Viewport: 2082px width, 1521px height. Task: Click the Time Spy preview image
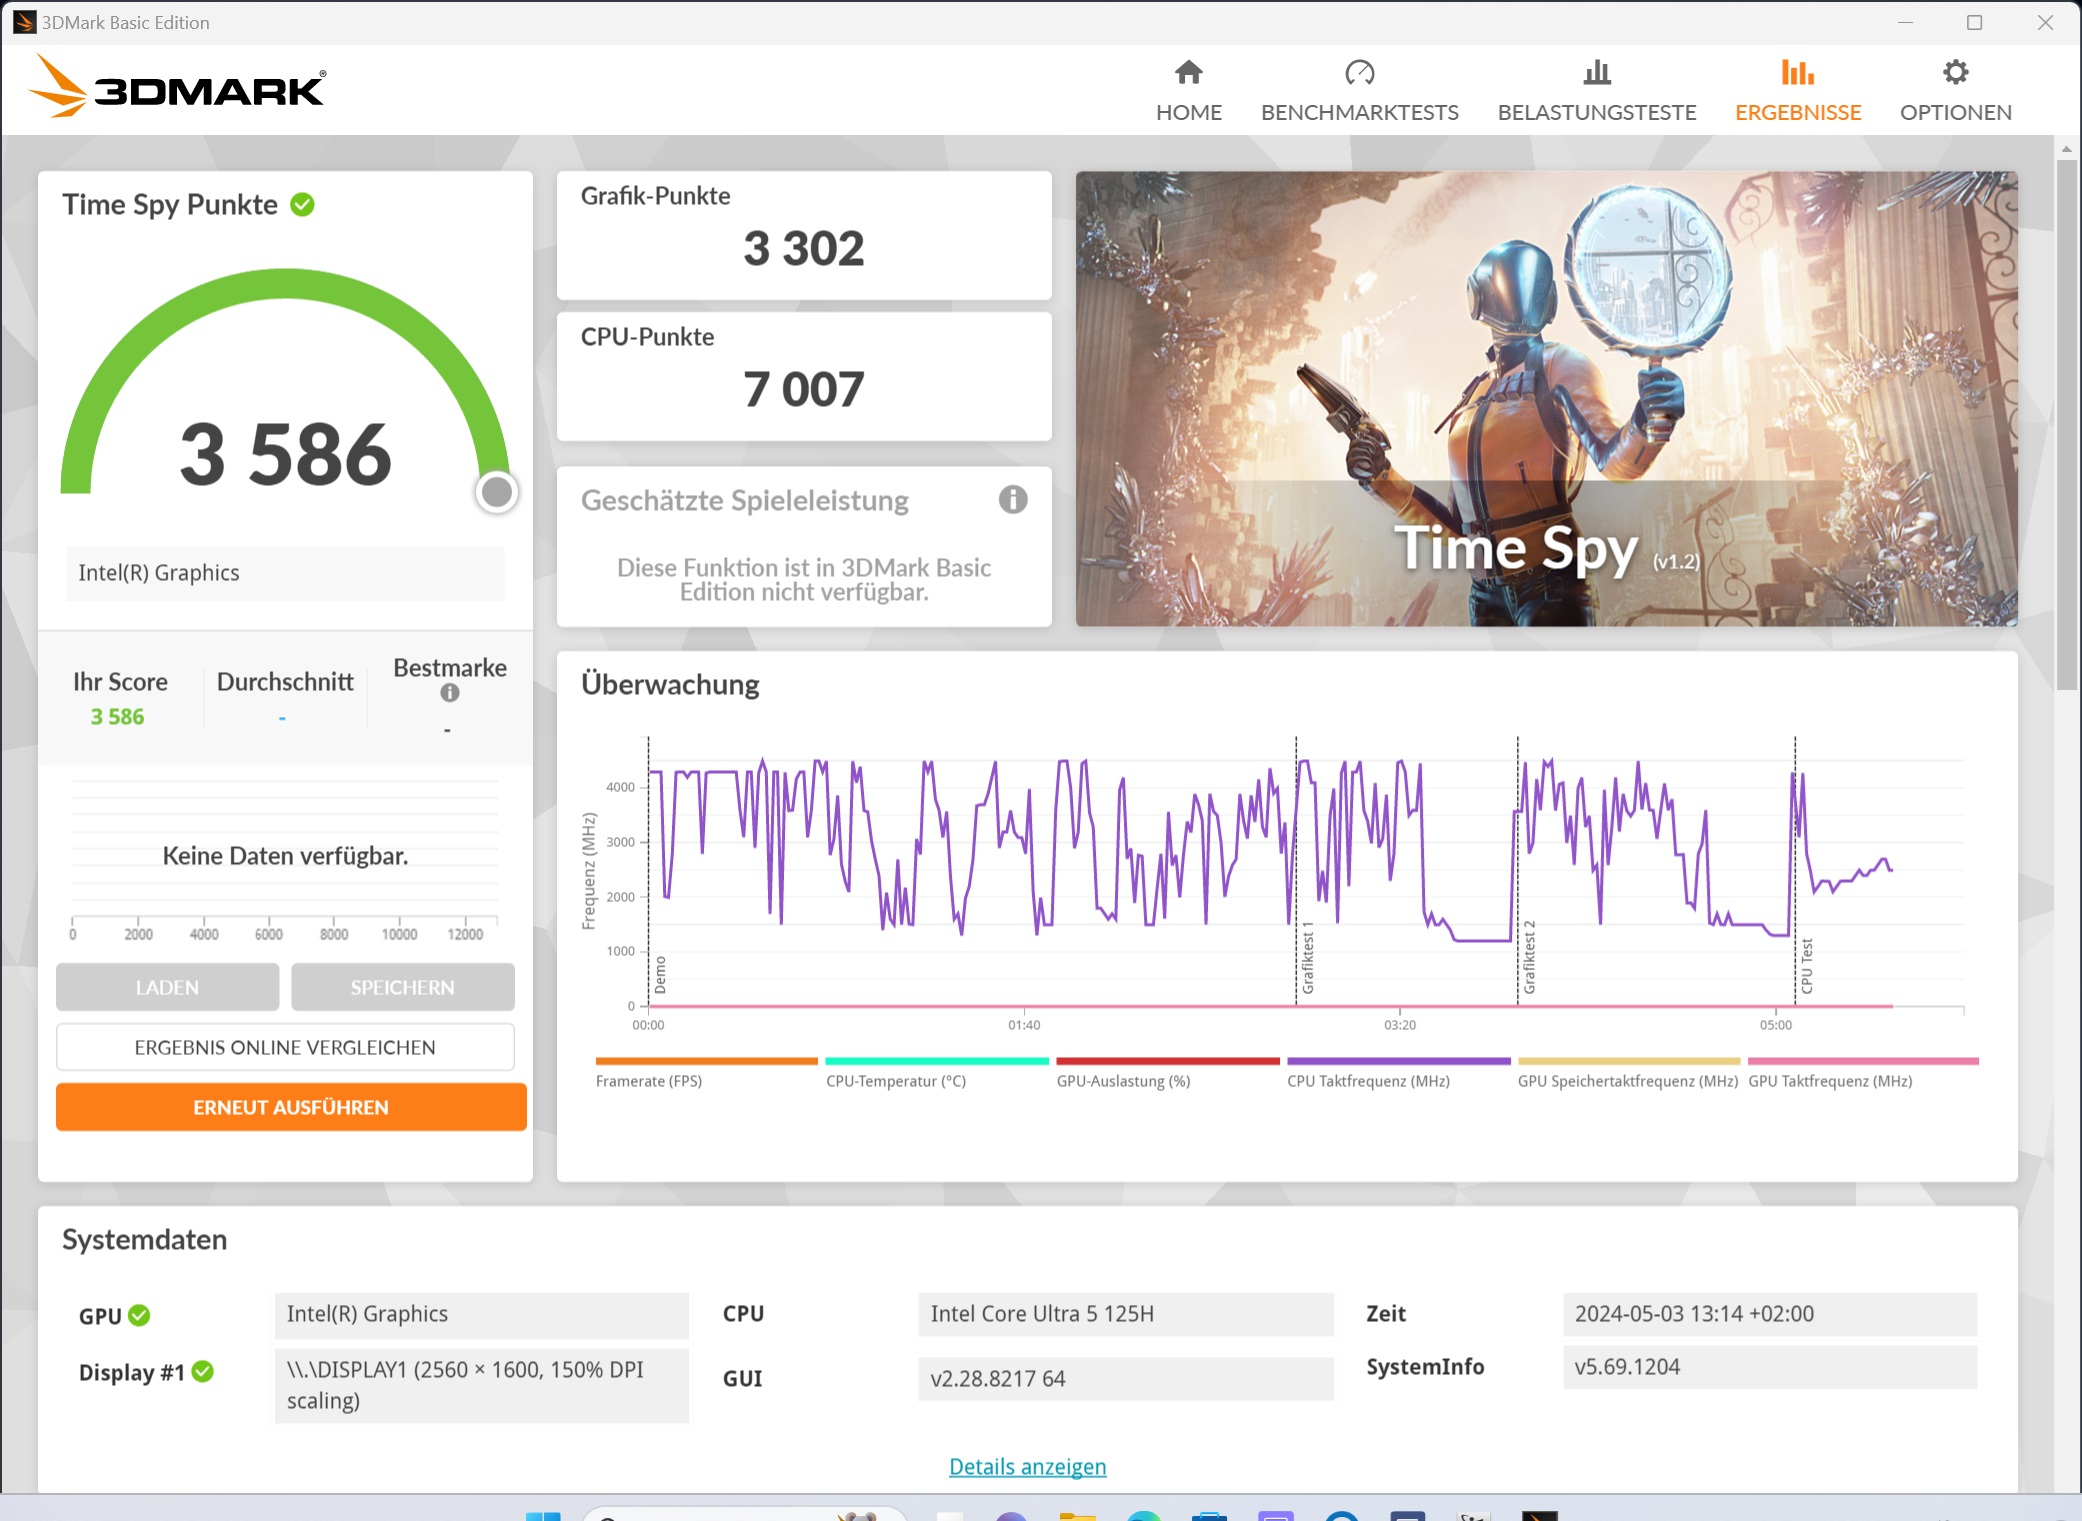[x=1546, y=399]
